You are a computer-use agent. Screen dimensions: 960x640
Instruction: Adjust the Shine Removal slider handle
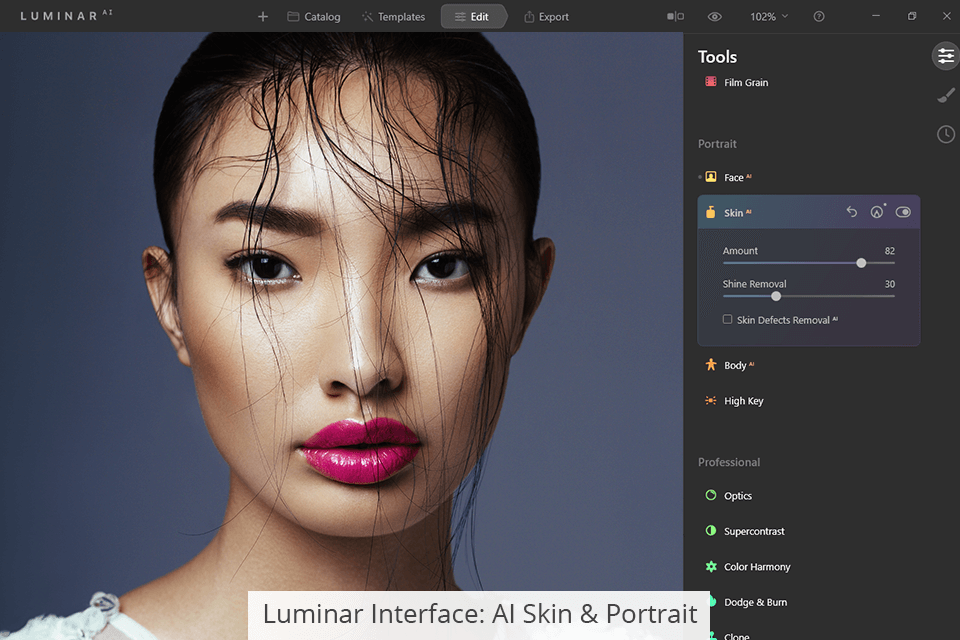click(776, 296)
